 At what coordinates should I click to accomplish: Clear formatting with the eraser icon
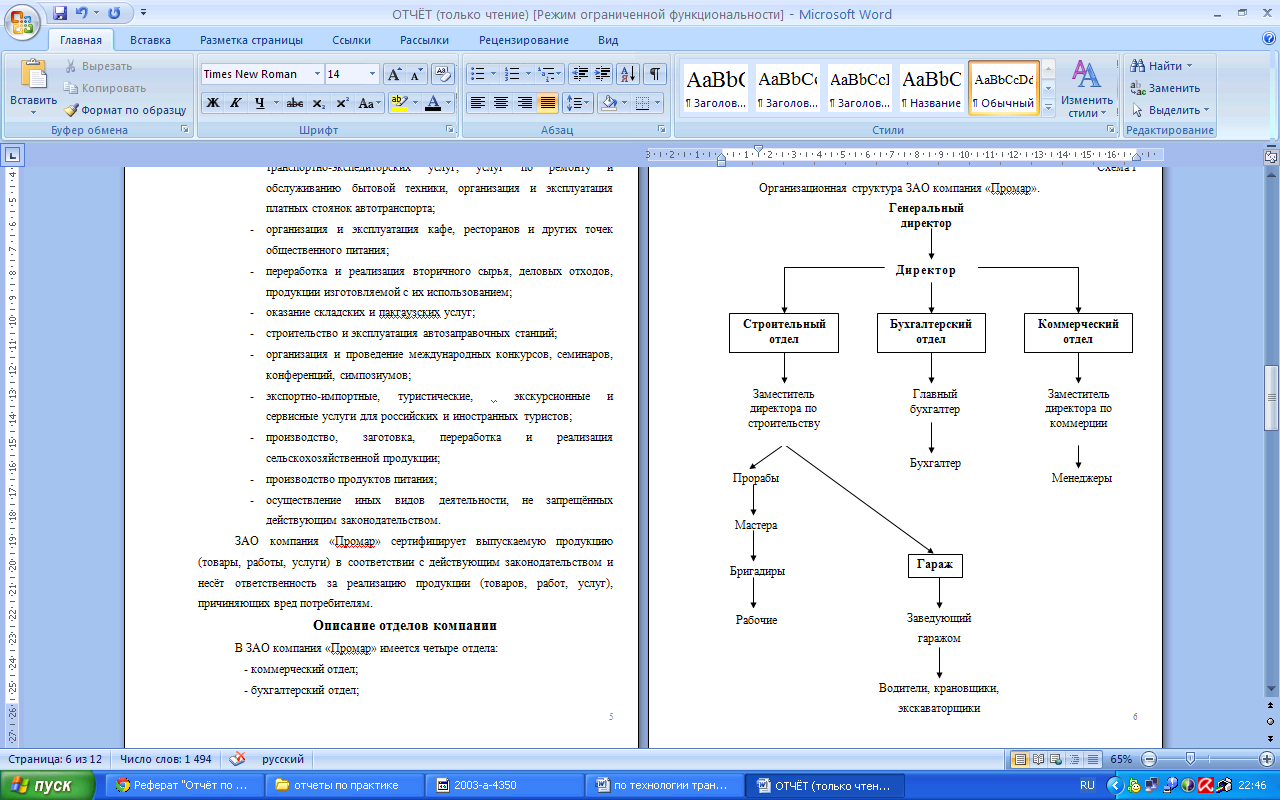click(x=445, y=74)
